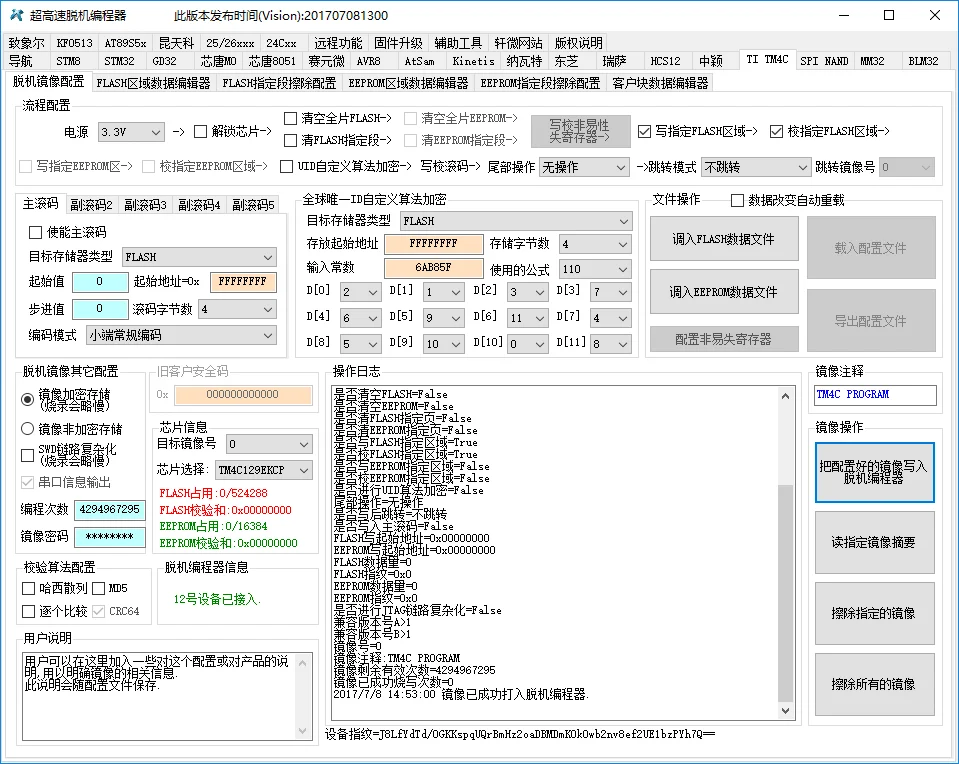
Task: Switch to the STM32 chip tab
Action: (x=119, y=61)
